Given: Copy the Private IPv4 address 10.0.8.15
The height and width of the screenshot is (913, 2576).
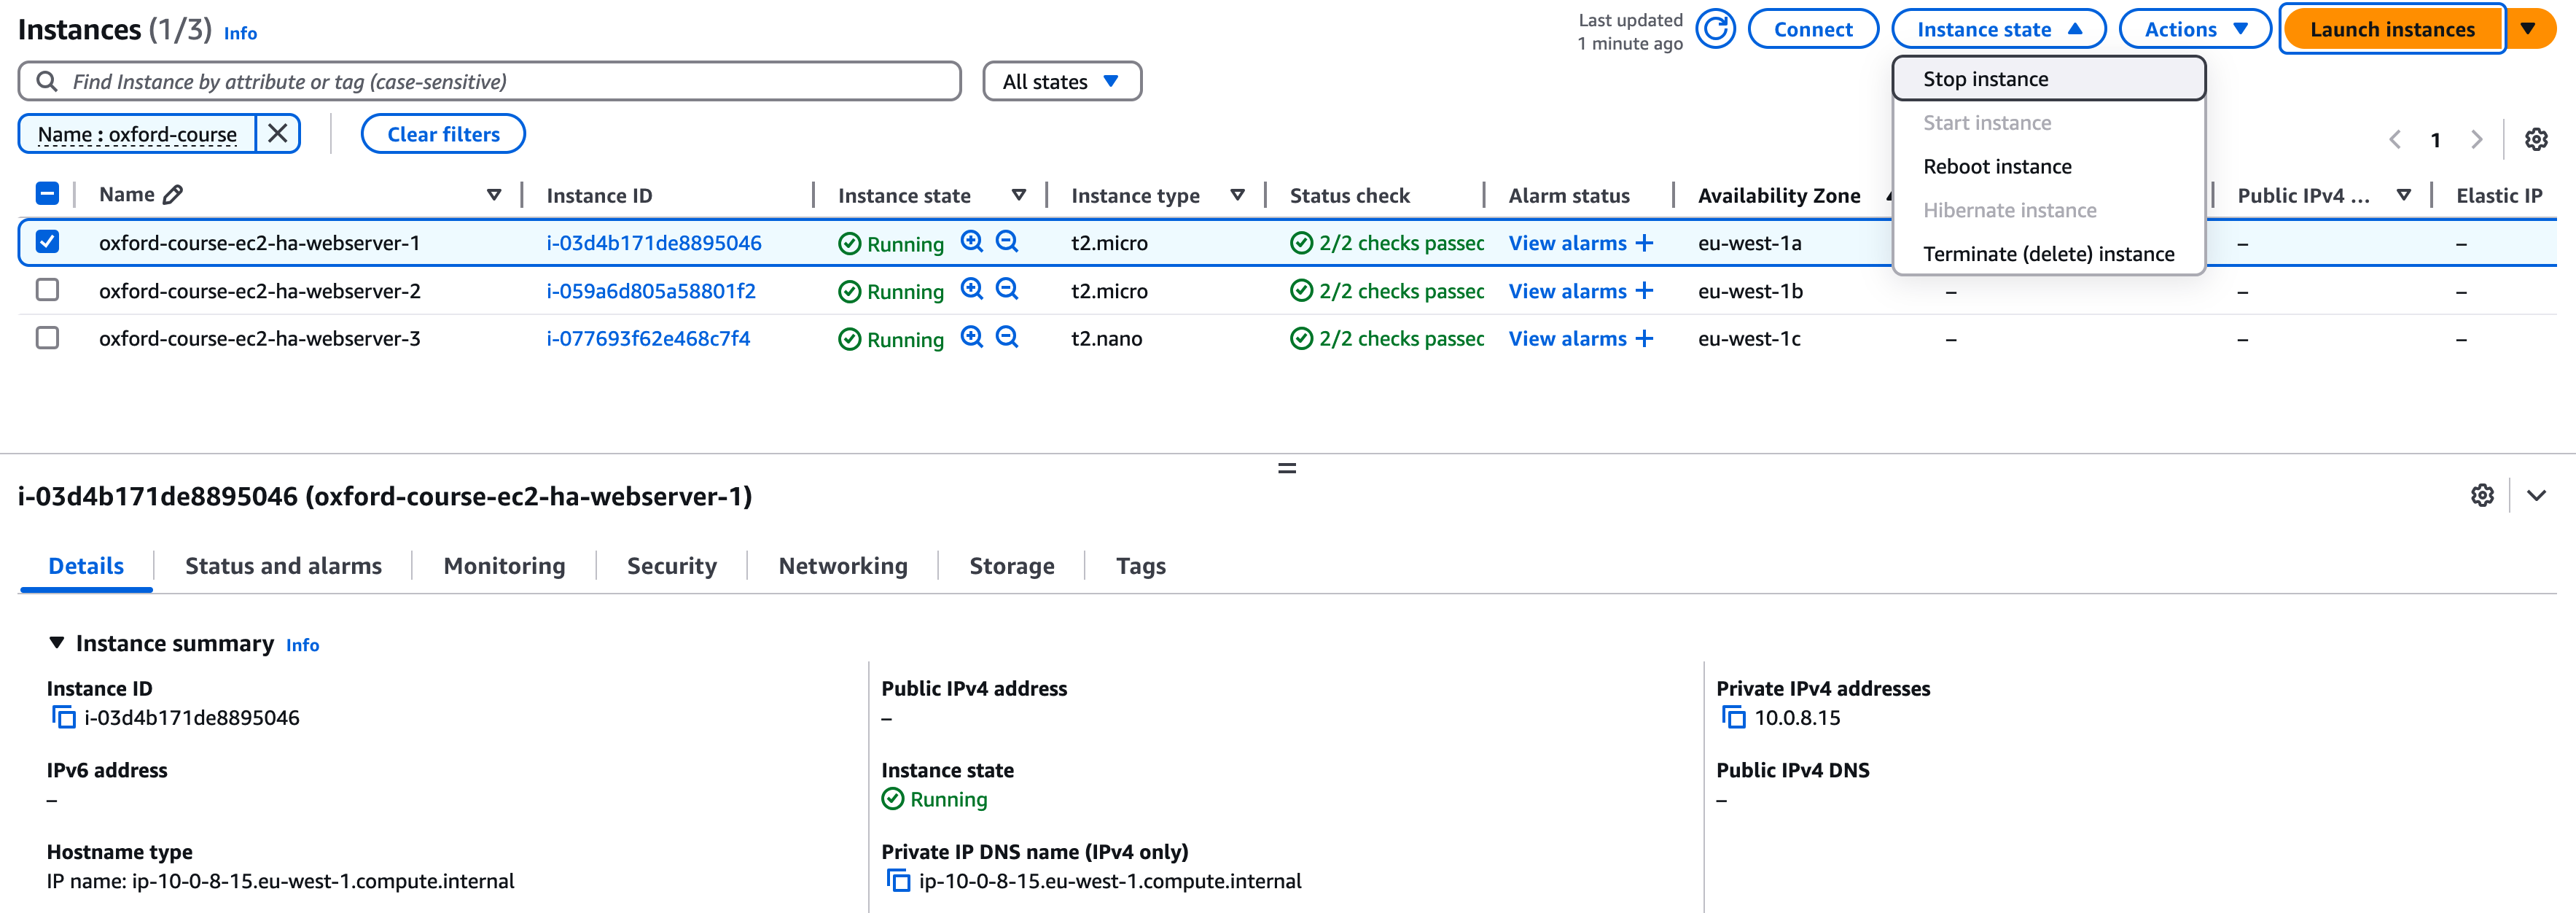Looking at the screenshot, I should [x=1733, y=717].
